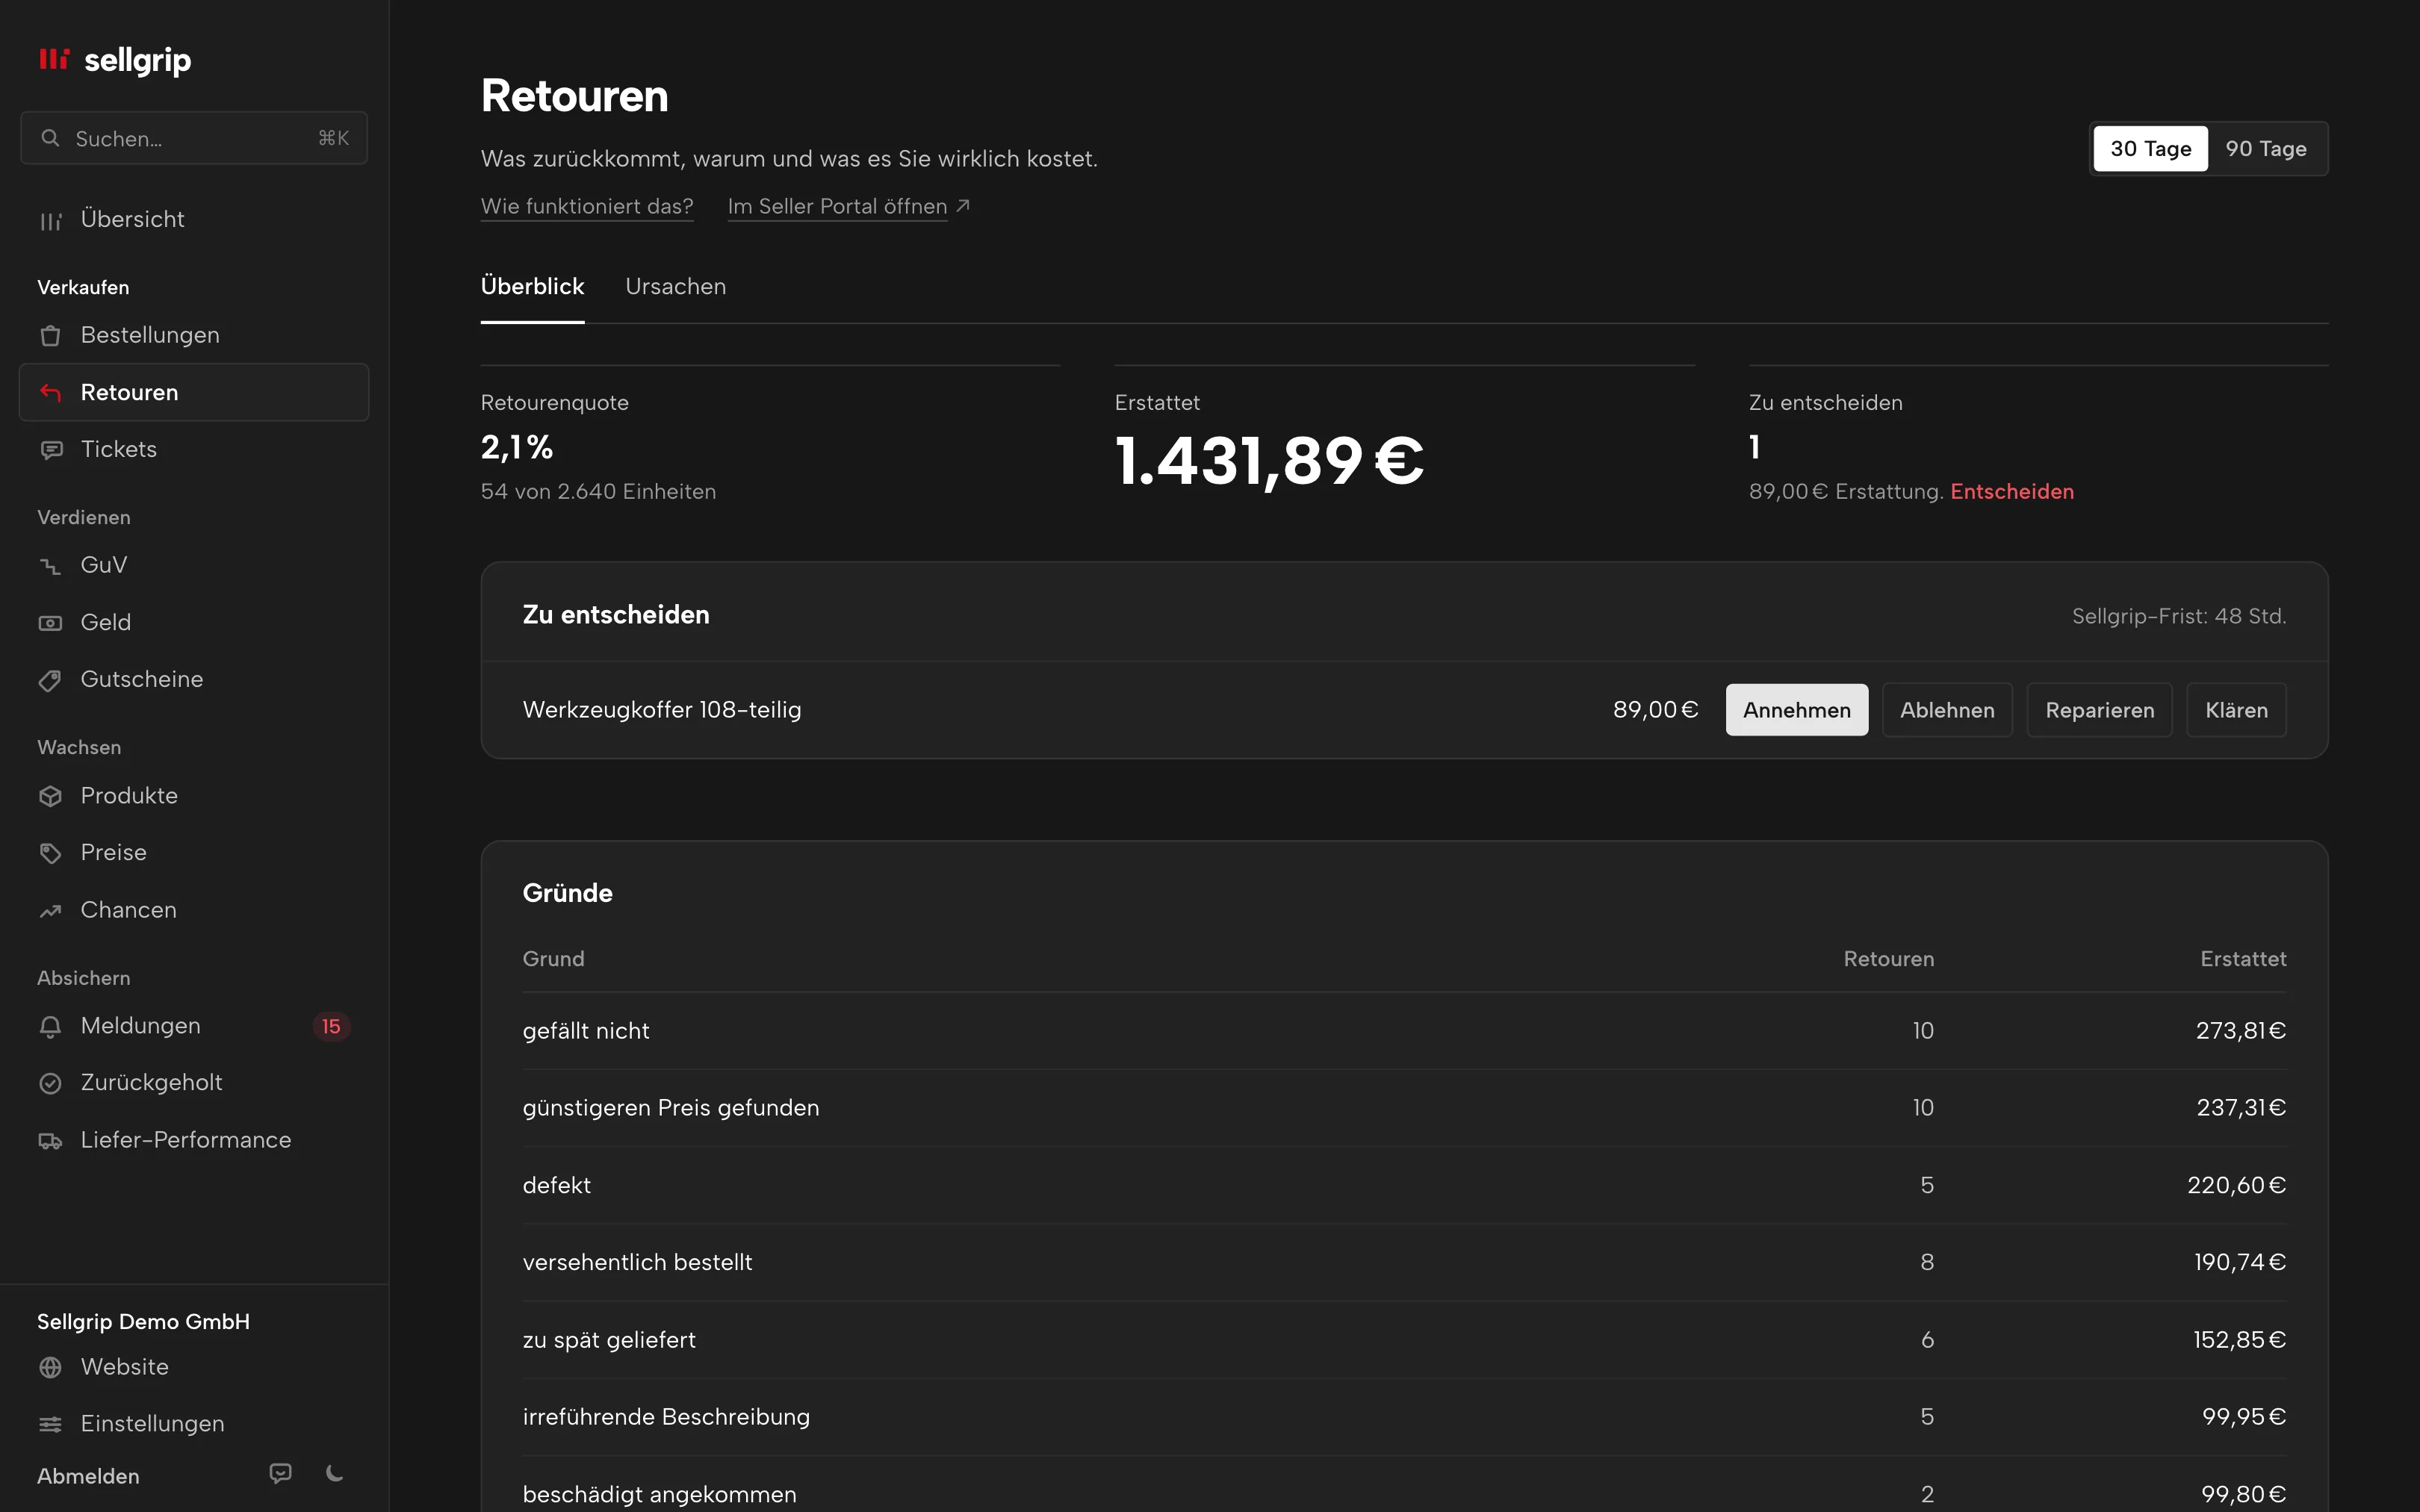Click the Meldungen badge showing 15
The height and width of the screenshot is (1512, 2420).
331,1026
